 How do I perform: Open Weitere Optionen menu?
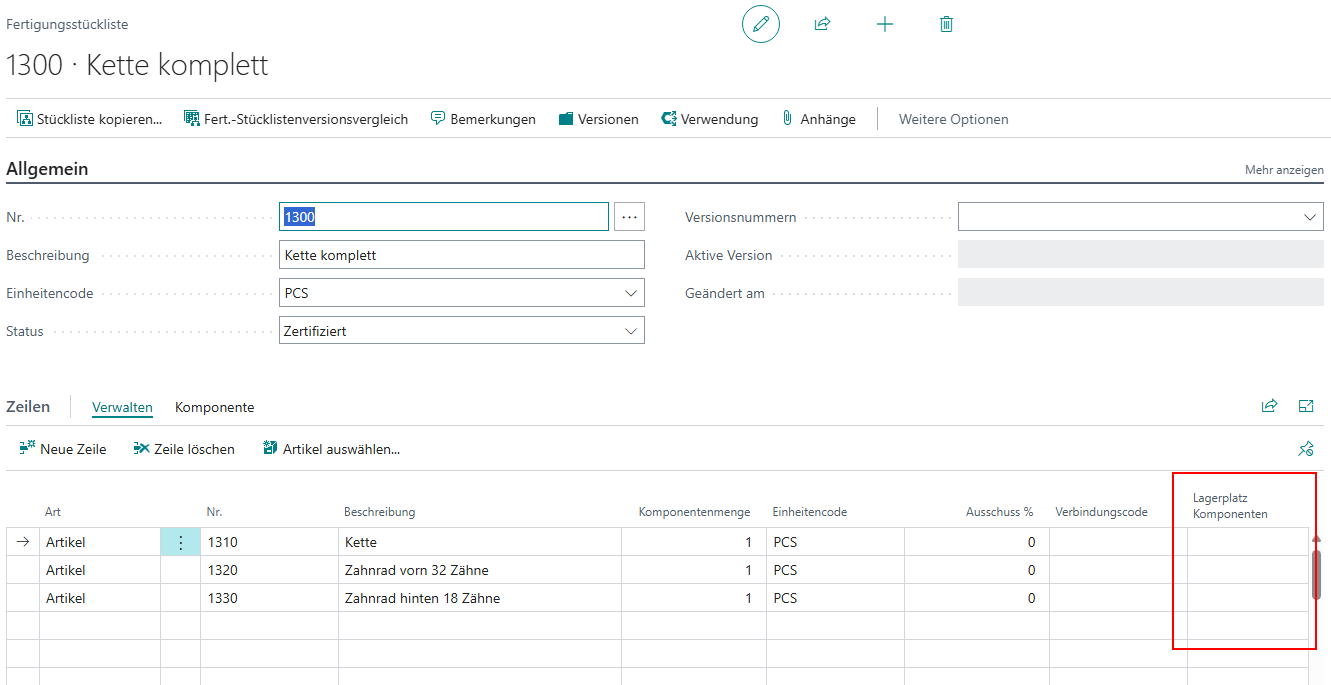point(953,119)
